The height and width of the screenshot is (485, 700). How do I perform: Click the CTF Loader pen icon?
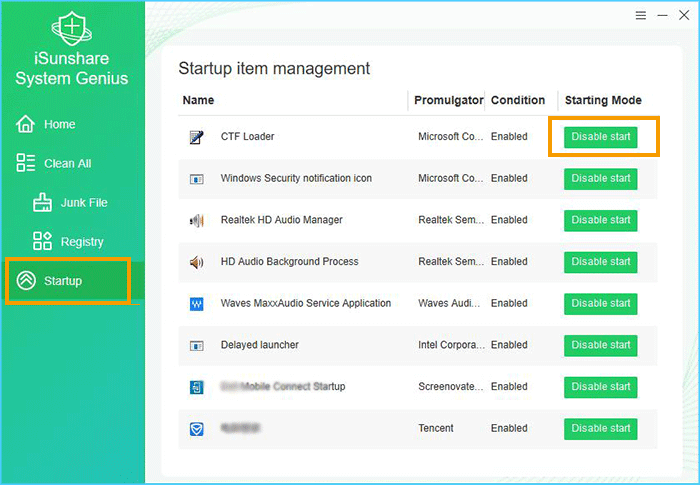click(196, 137)
